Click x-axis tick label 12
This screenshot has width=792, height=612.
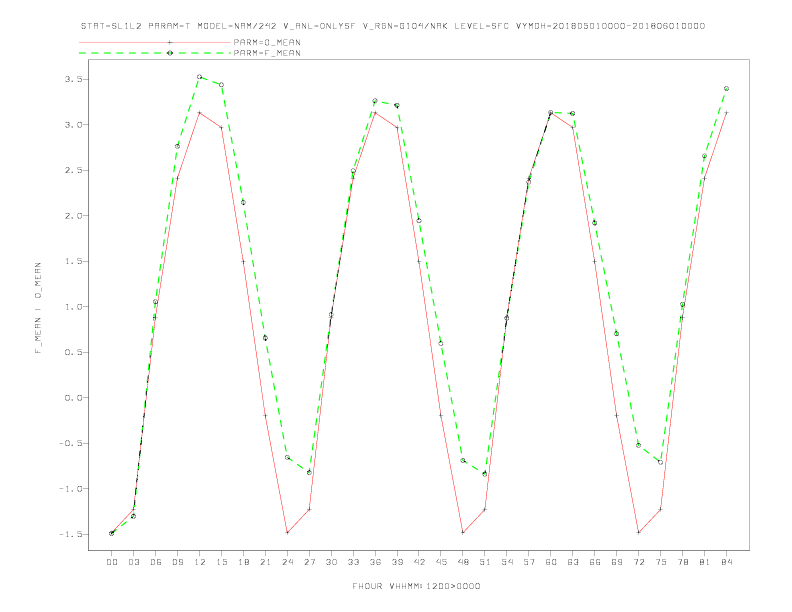(200, 562)
